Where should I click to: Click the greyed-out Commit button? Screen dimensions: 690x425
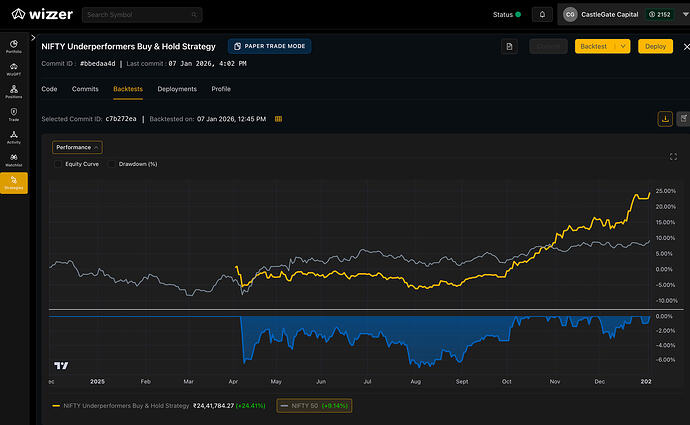[x=548, y=46]
